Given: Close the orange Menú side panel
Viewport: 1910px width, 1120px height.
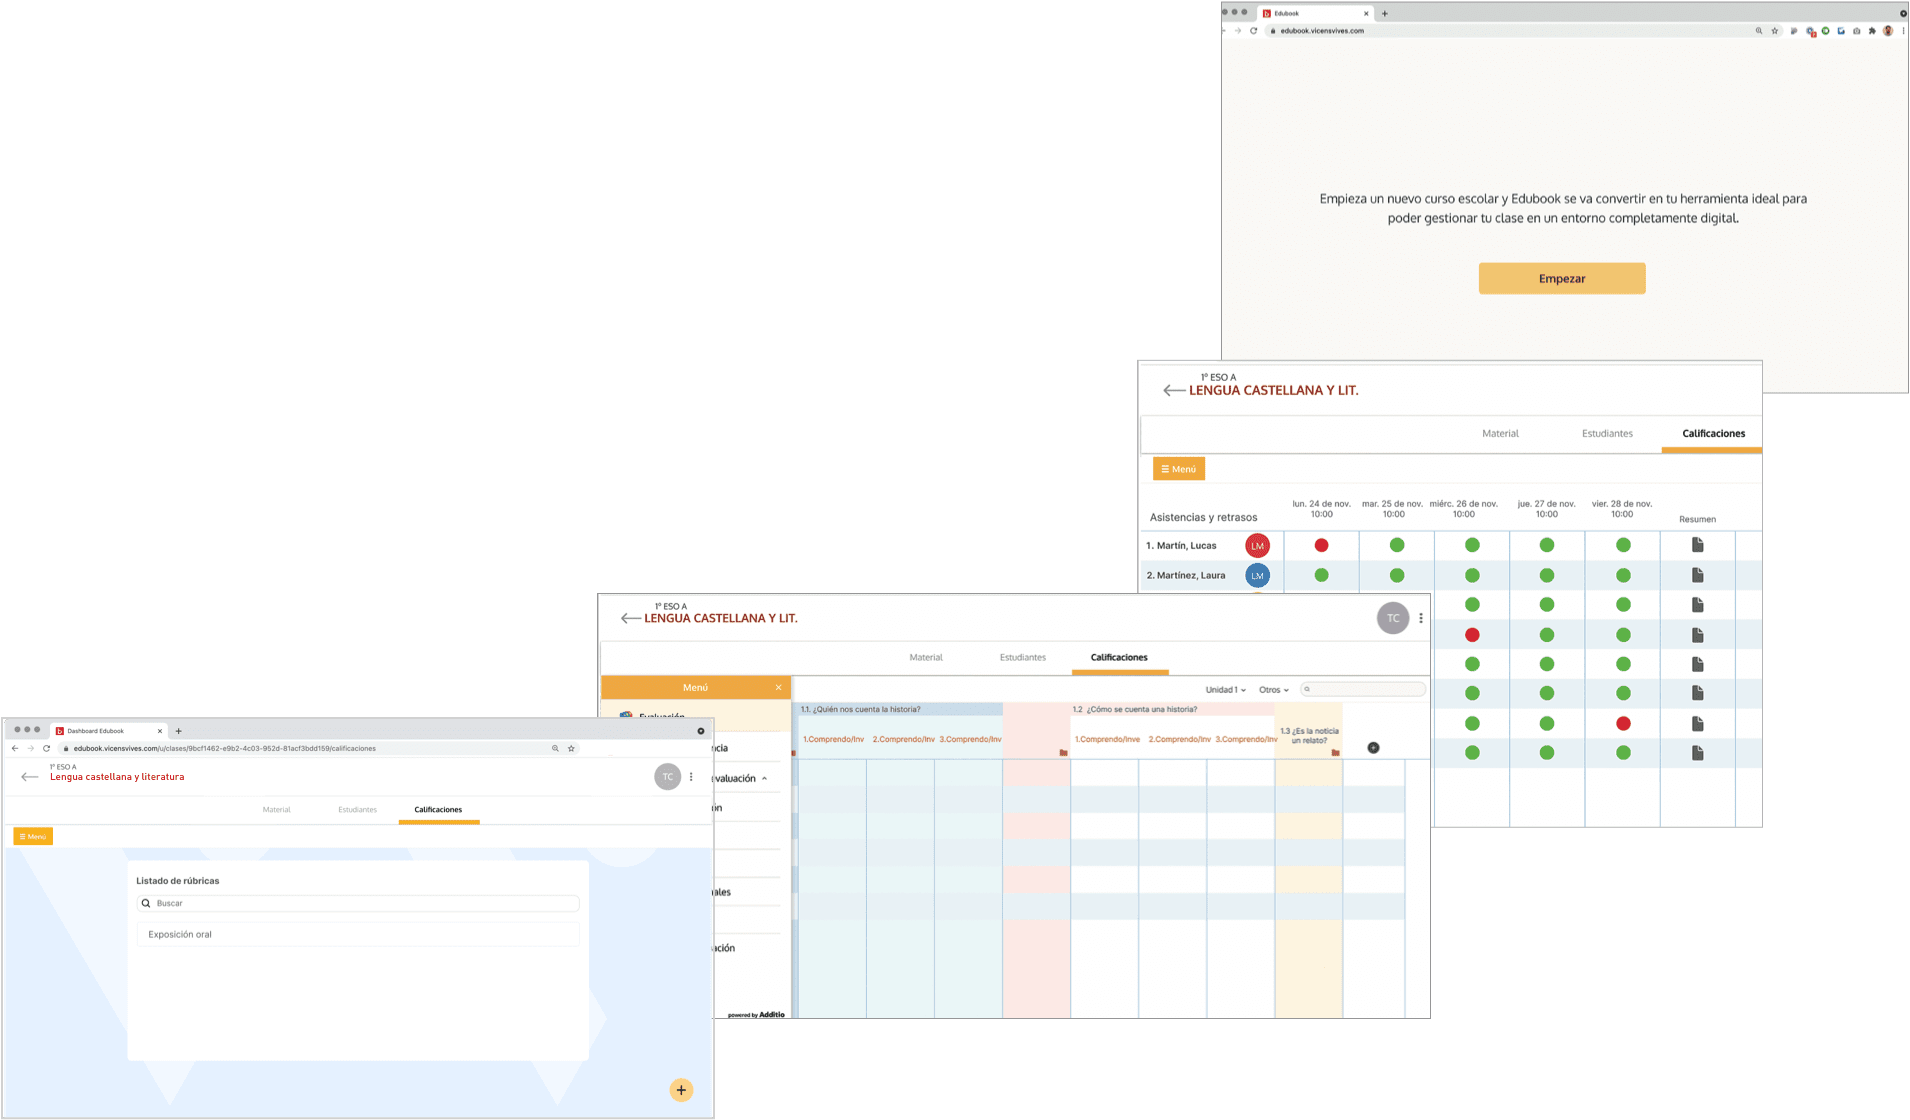Looking at the screenshot, I should [778, 687].
